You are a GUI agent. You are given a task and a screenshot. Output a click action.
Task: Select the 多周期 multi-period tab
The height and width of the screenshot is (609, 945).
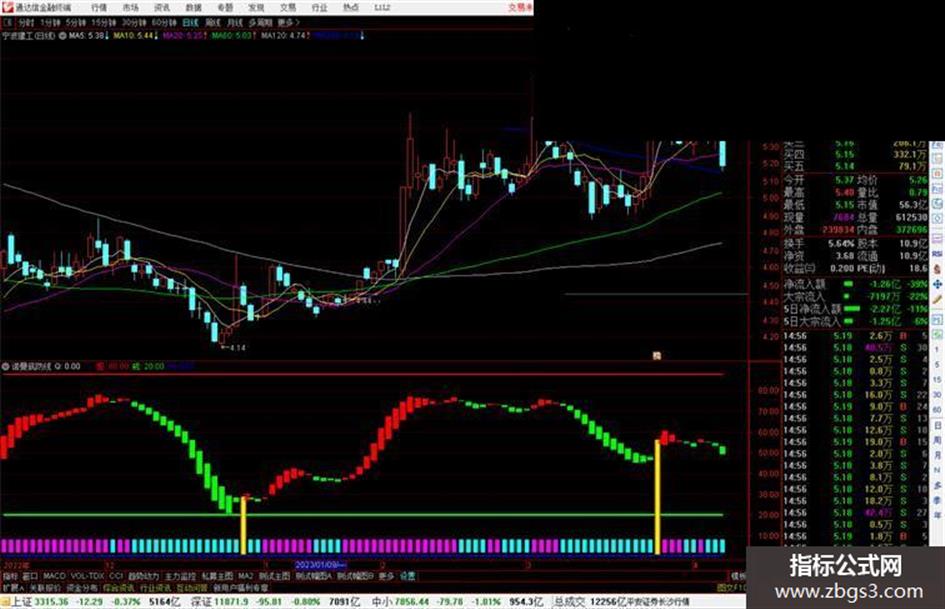[x=260, y=22]
